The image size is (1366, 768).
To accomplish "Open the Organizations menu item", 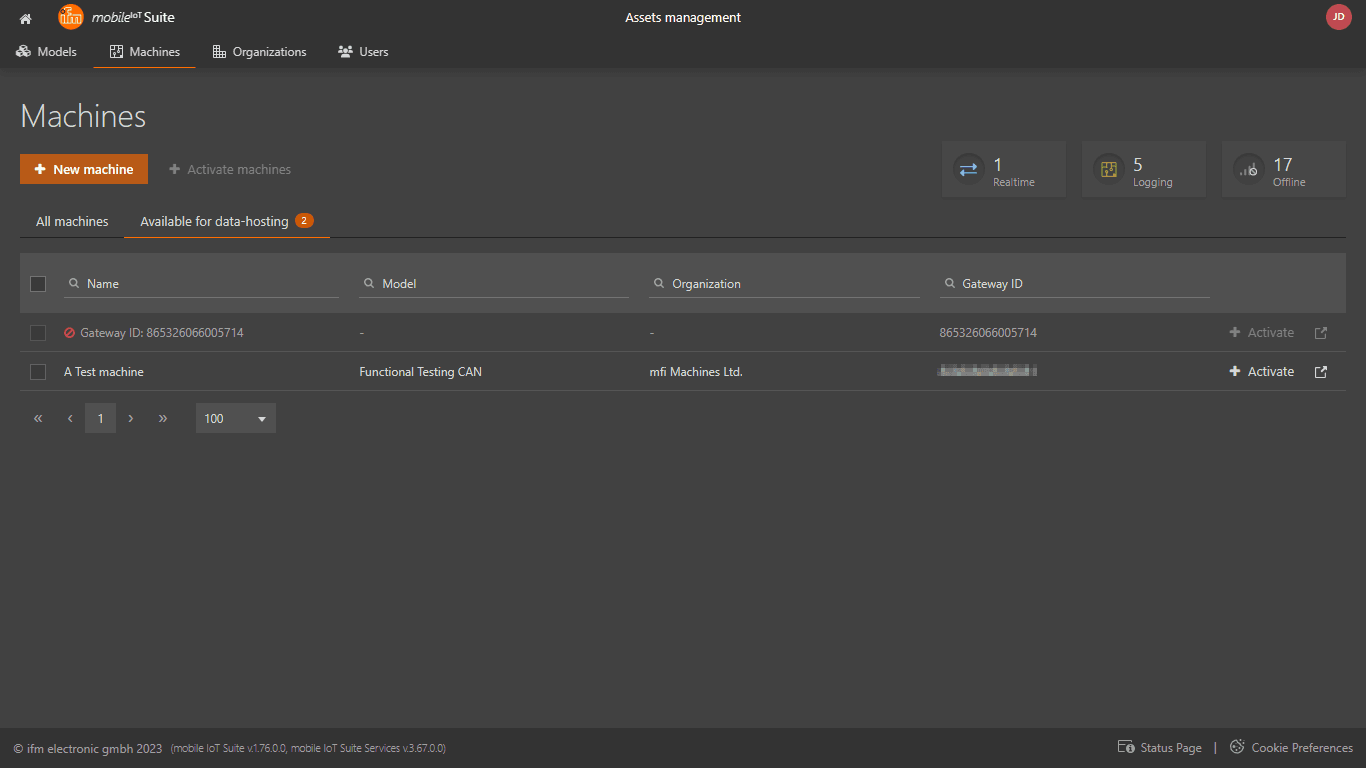I will pyautogui.click(x=260, y=52).
